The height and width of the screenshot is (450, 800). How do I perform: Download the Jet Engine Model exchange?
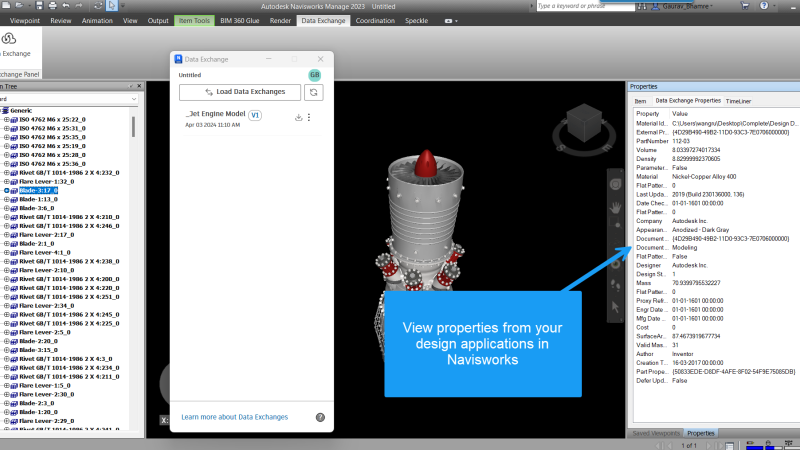tap(298, 117)
